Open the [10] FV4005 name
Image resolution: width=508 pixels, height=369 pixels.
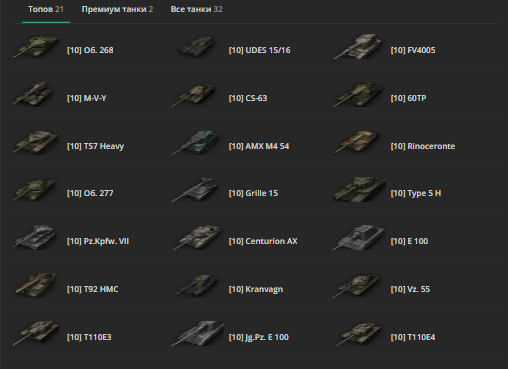pyautogui.click(x=413, y=50)
